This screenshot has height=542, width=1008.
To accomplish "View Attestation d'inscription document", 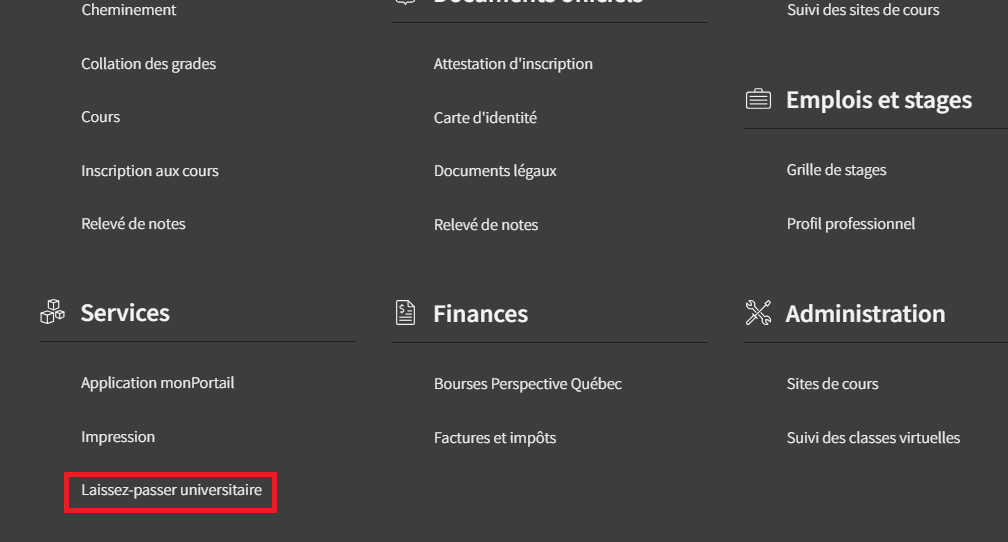I will (x=513, y=64).
